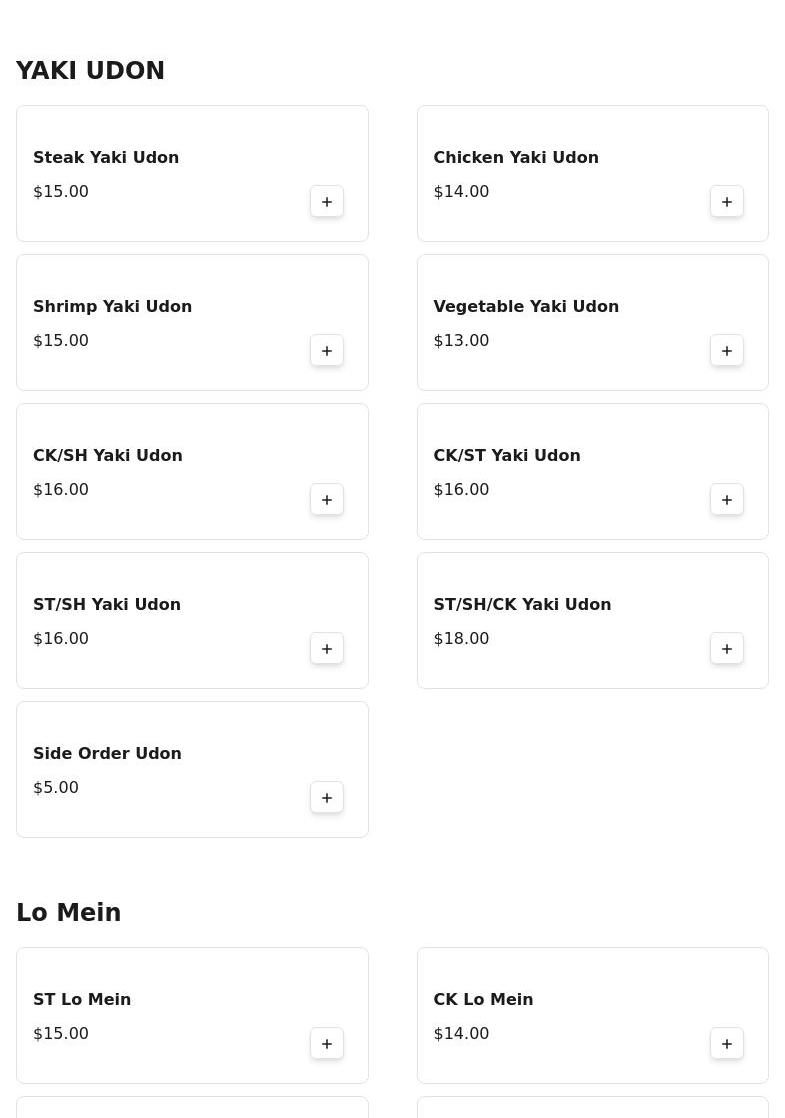Add Chicken Yaki Udon with plus icon
This screenshot has height=1118, width=785.
tap(727, 202)
